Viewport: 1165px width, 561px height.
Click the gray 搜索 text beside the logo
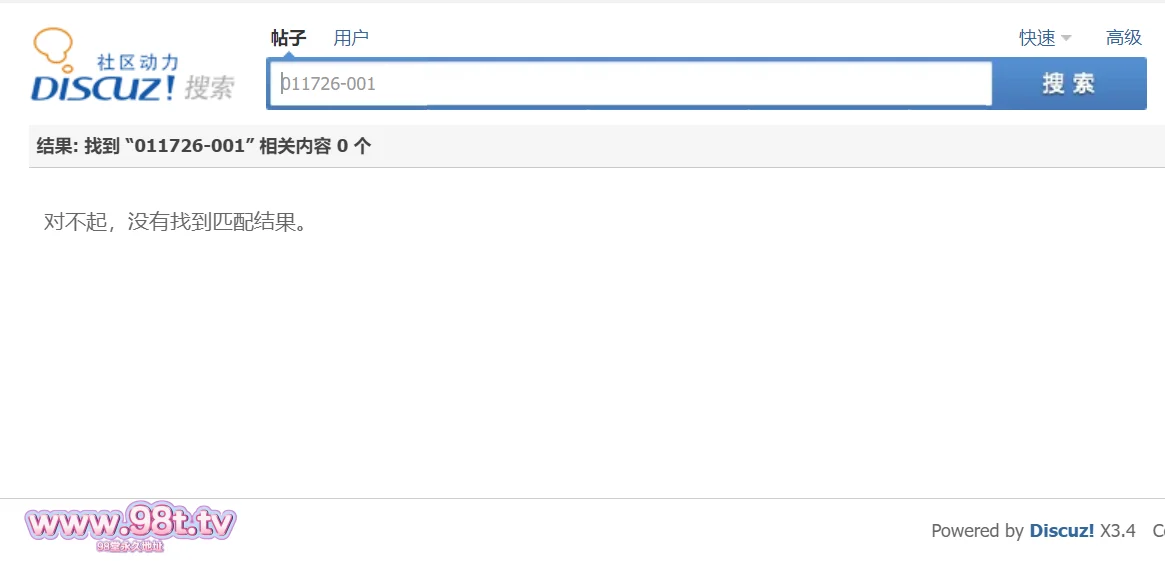[x=209, y=88]
